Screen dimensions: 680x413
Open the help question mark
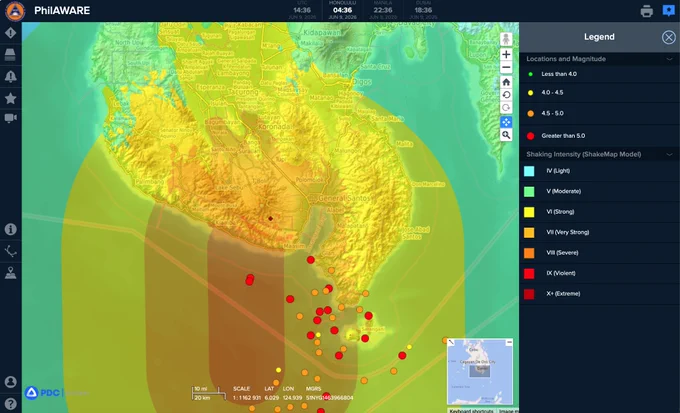pos(10,403)
